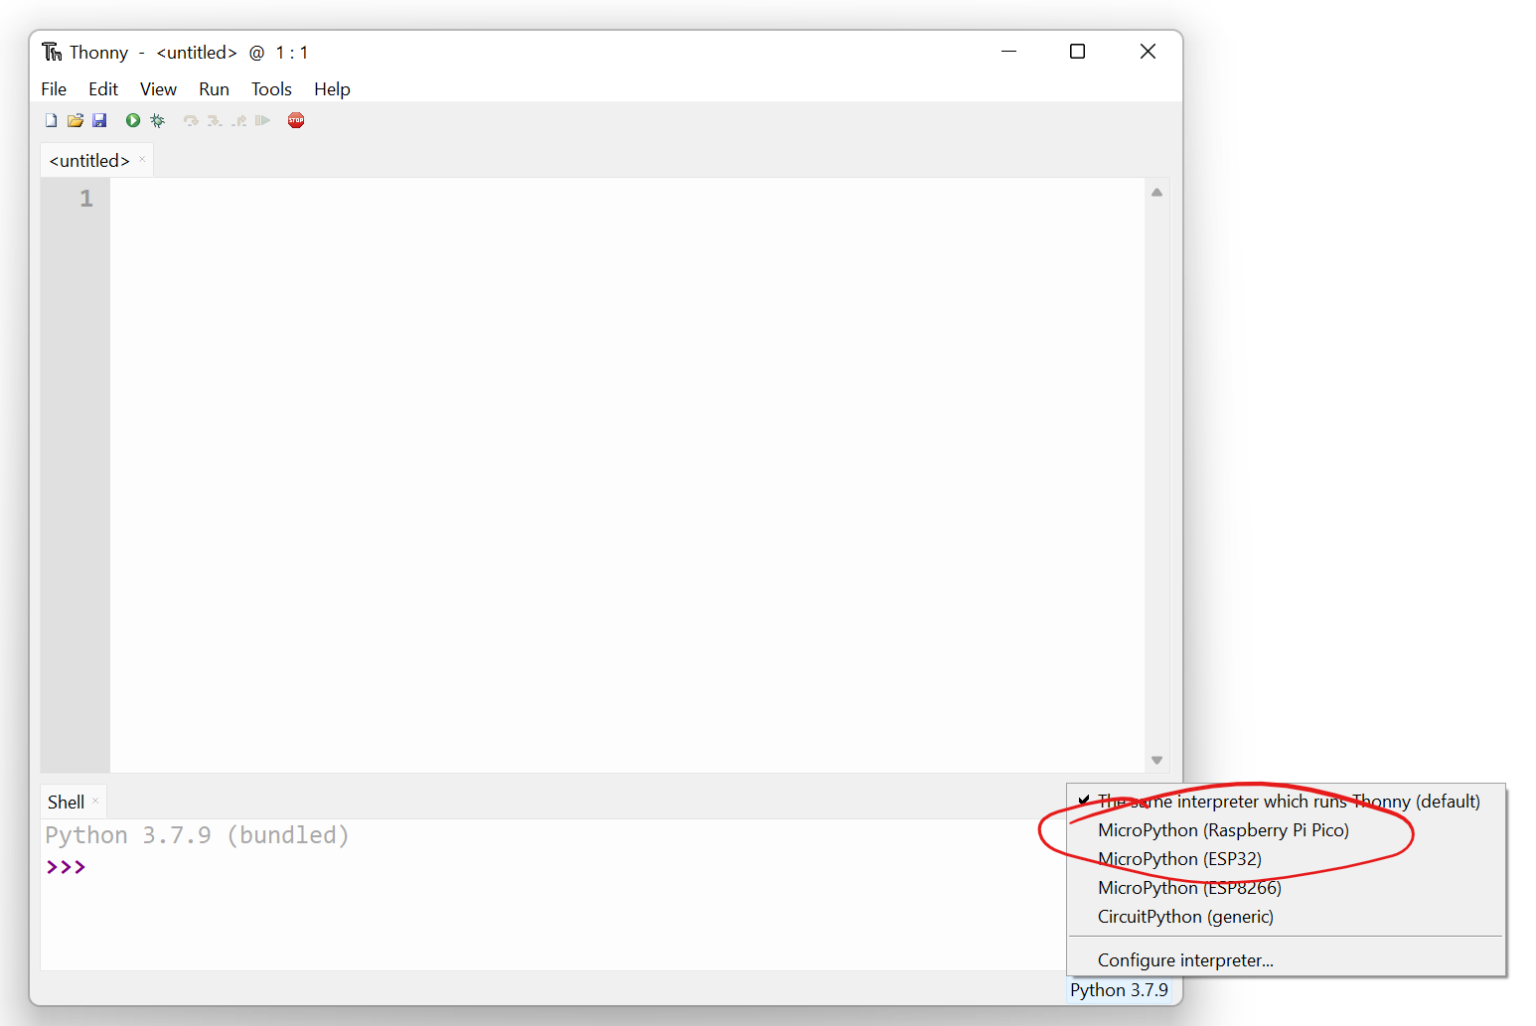Save the current script
Image resolution: width=1536 pixels, height=1026 pixels.
pos(99,120)
